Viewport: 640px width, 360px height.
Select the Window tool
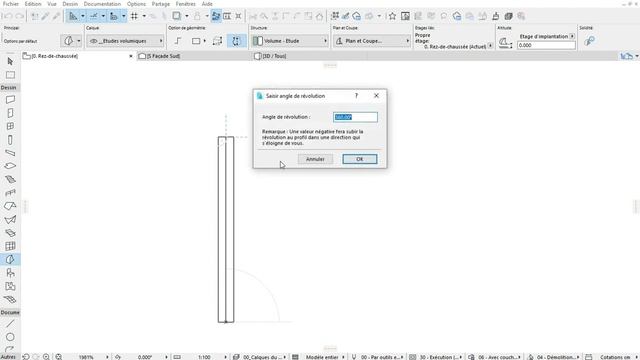point(10,127)
